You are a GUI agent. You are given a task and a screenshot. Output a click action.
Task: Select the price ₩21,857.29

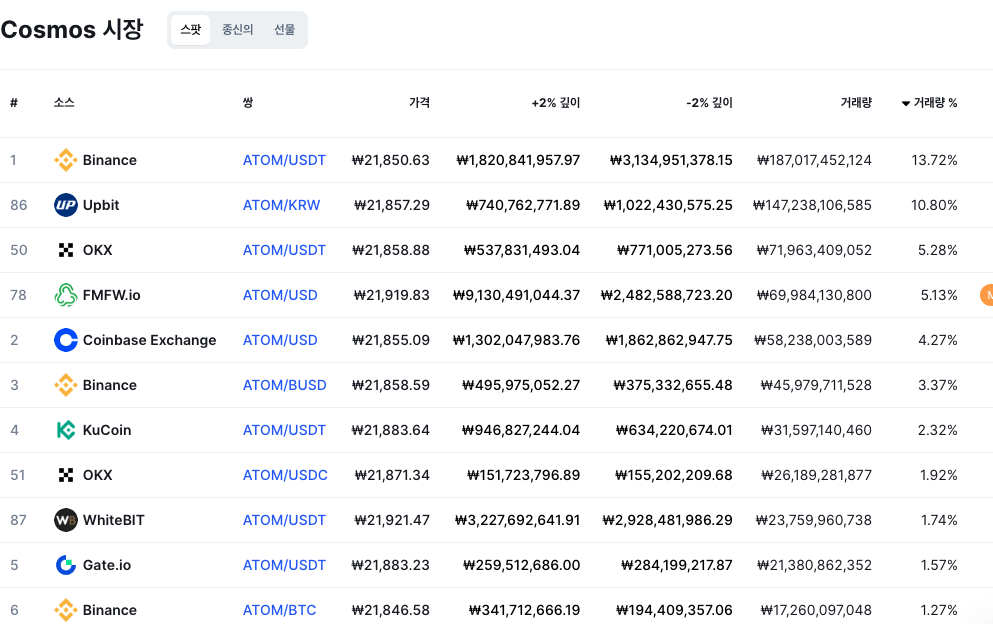pyautogui.click(x=391, y=205)
